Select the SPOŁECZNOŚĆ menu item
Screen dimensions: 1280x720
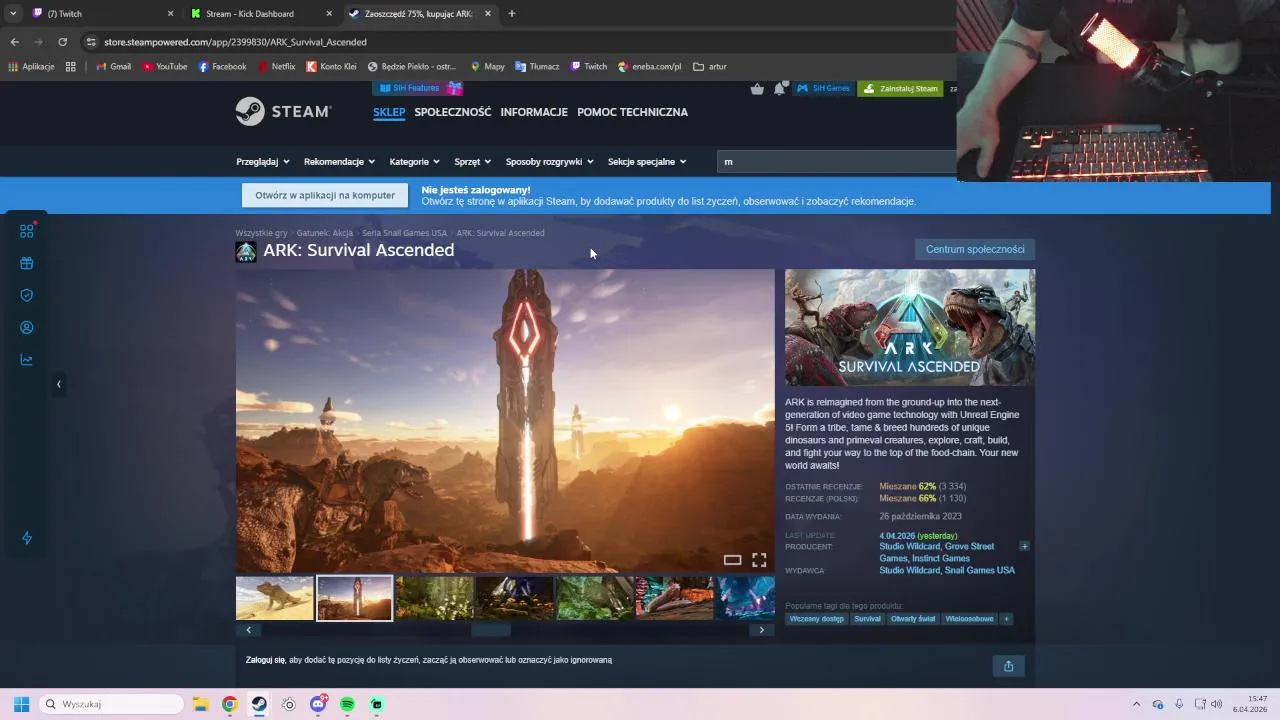tap(453, 112)
